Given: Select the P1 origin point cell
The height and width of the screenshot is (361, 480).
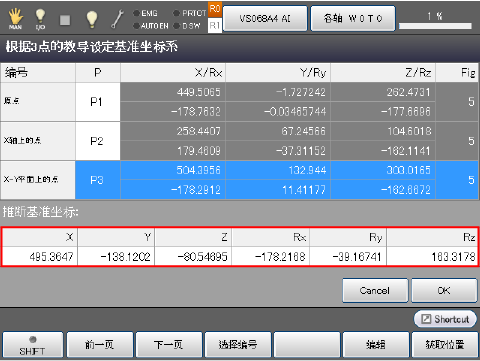Looking at the screenshot, I should pos(97,102).
